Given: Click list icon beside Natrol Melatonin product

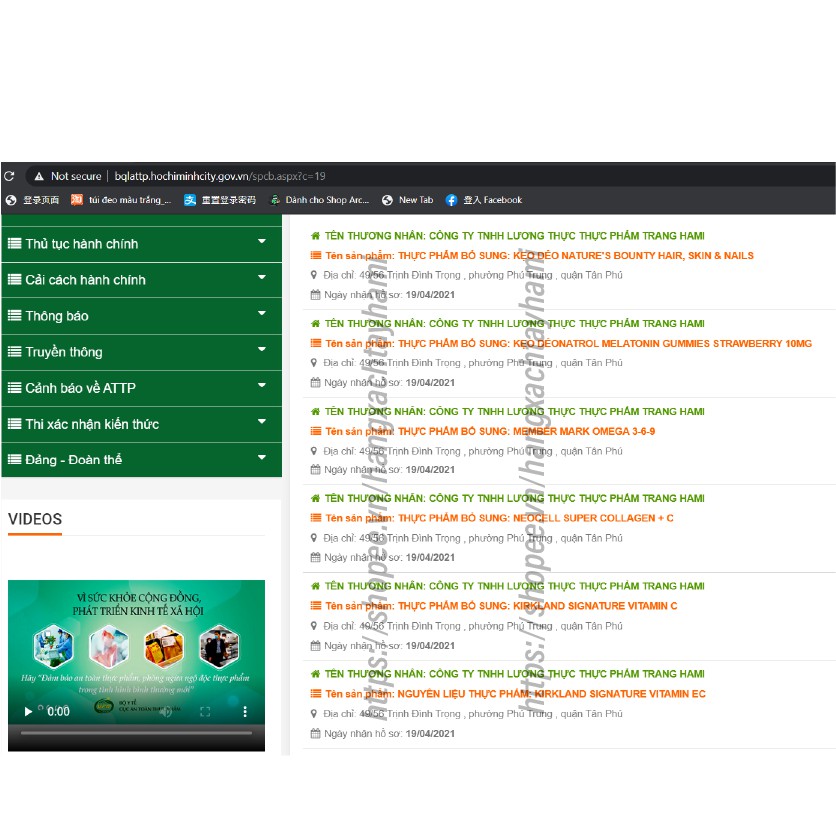Looking at the screenshot, I should click(316, 343).
